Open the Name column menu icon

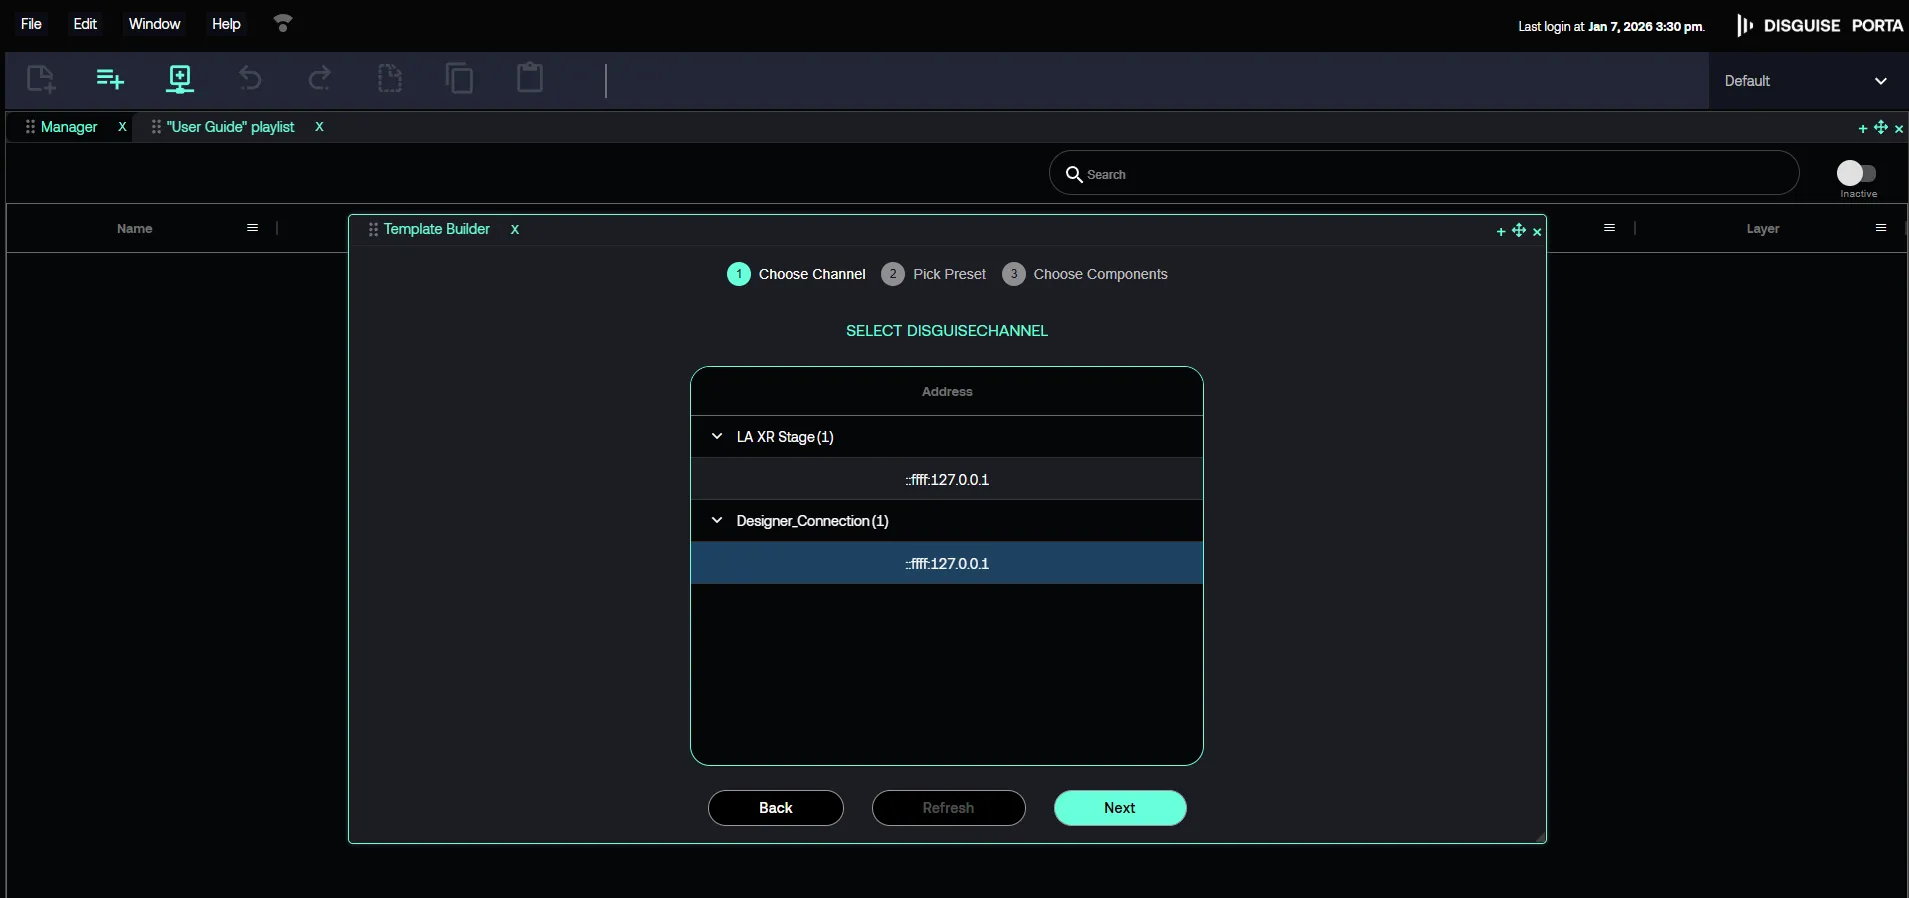point(253,228)
